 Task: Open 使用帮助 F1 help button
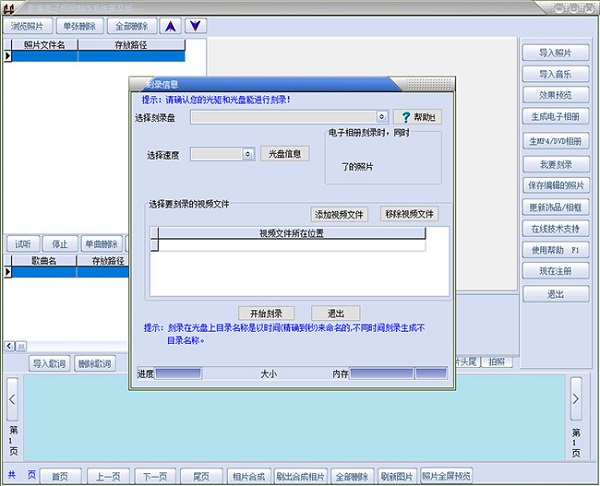point(556,250)
